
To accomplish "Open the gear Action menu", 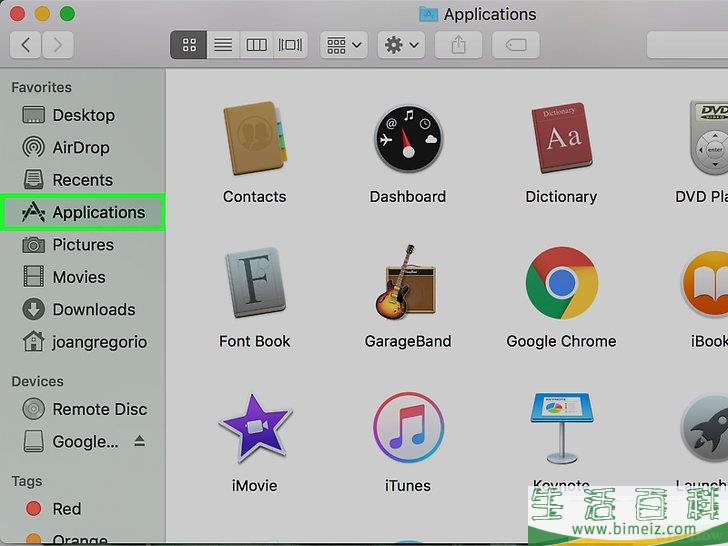I will coord(401,45).
